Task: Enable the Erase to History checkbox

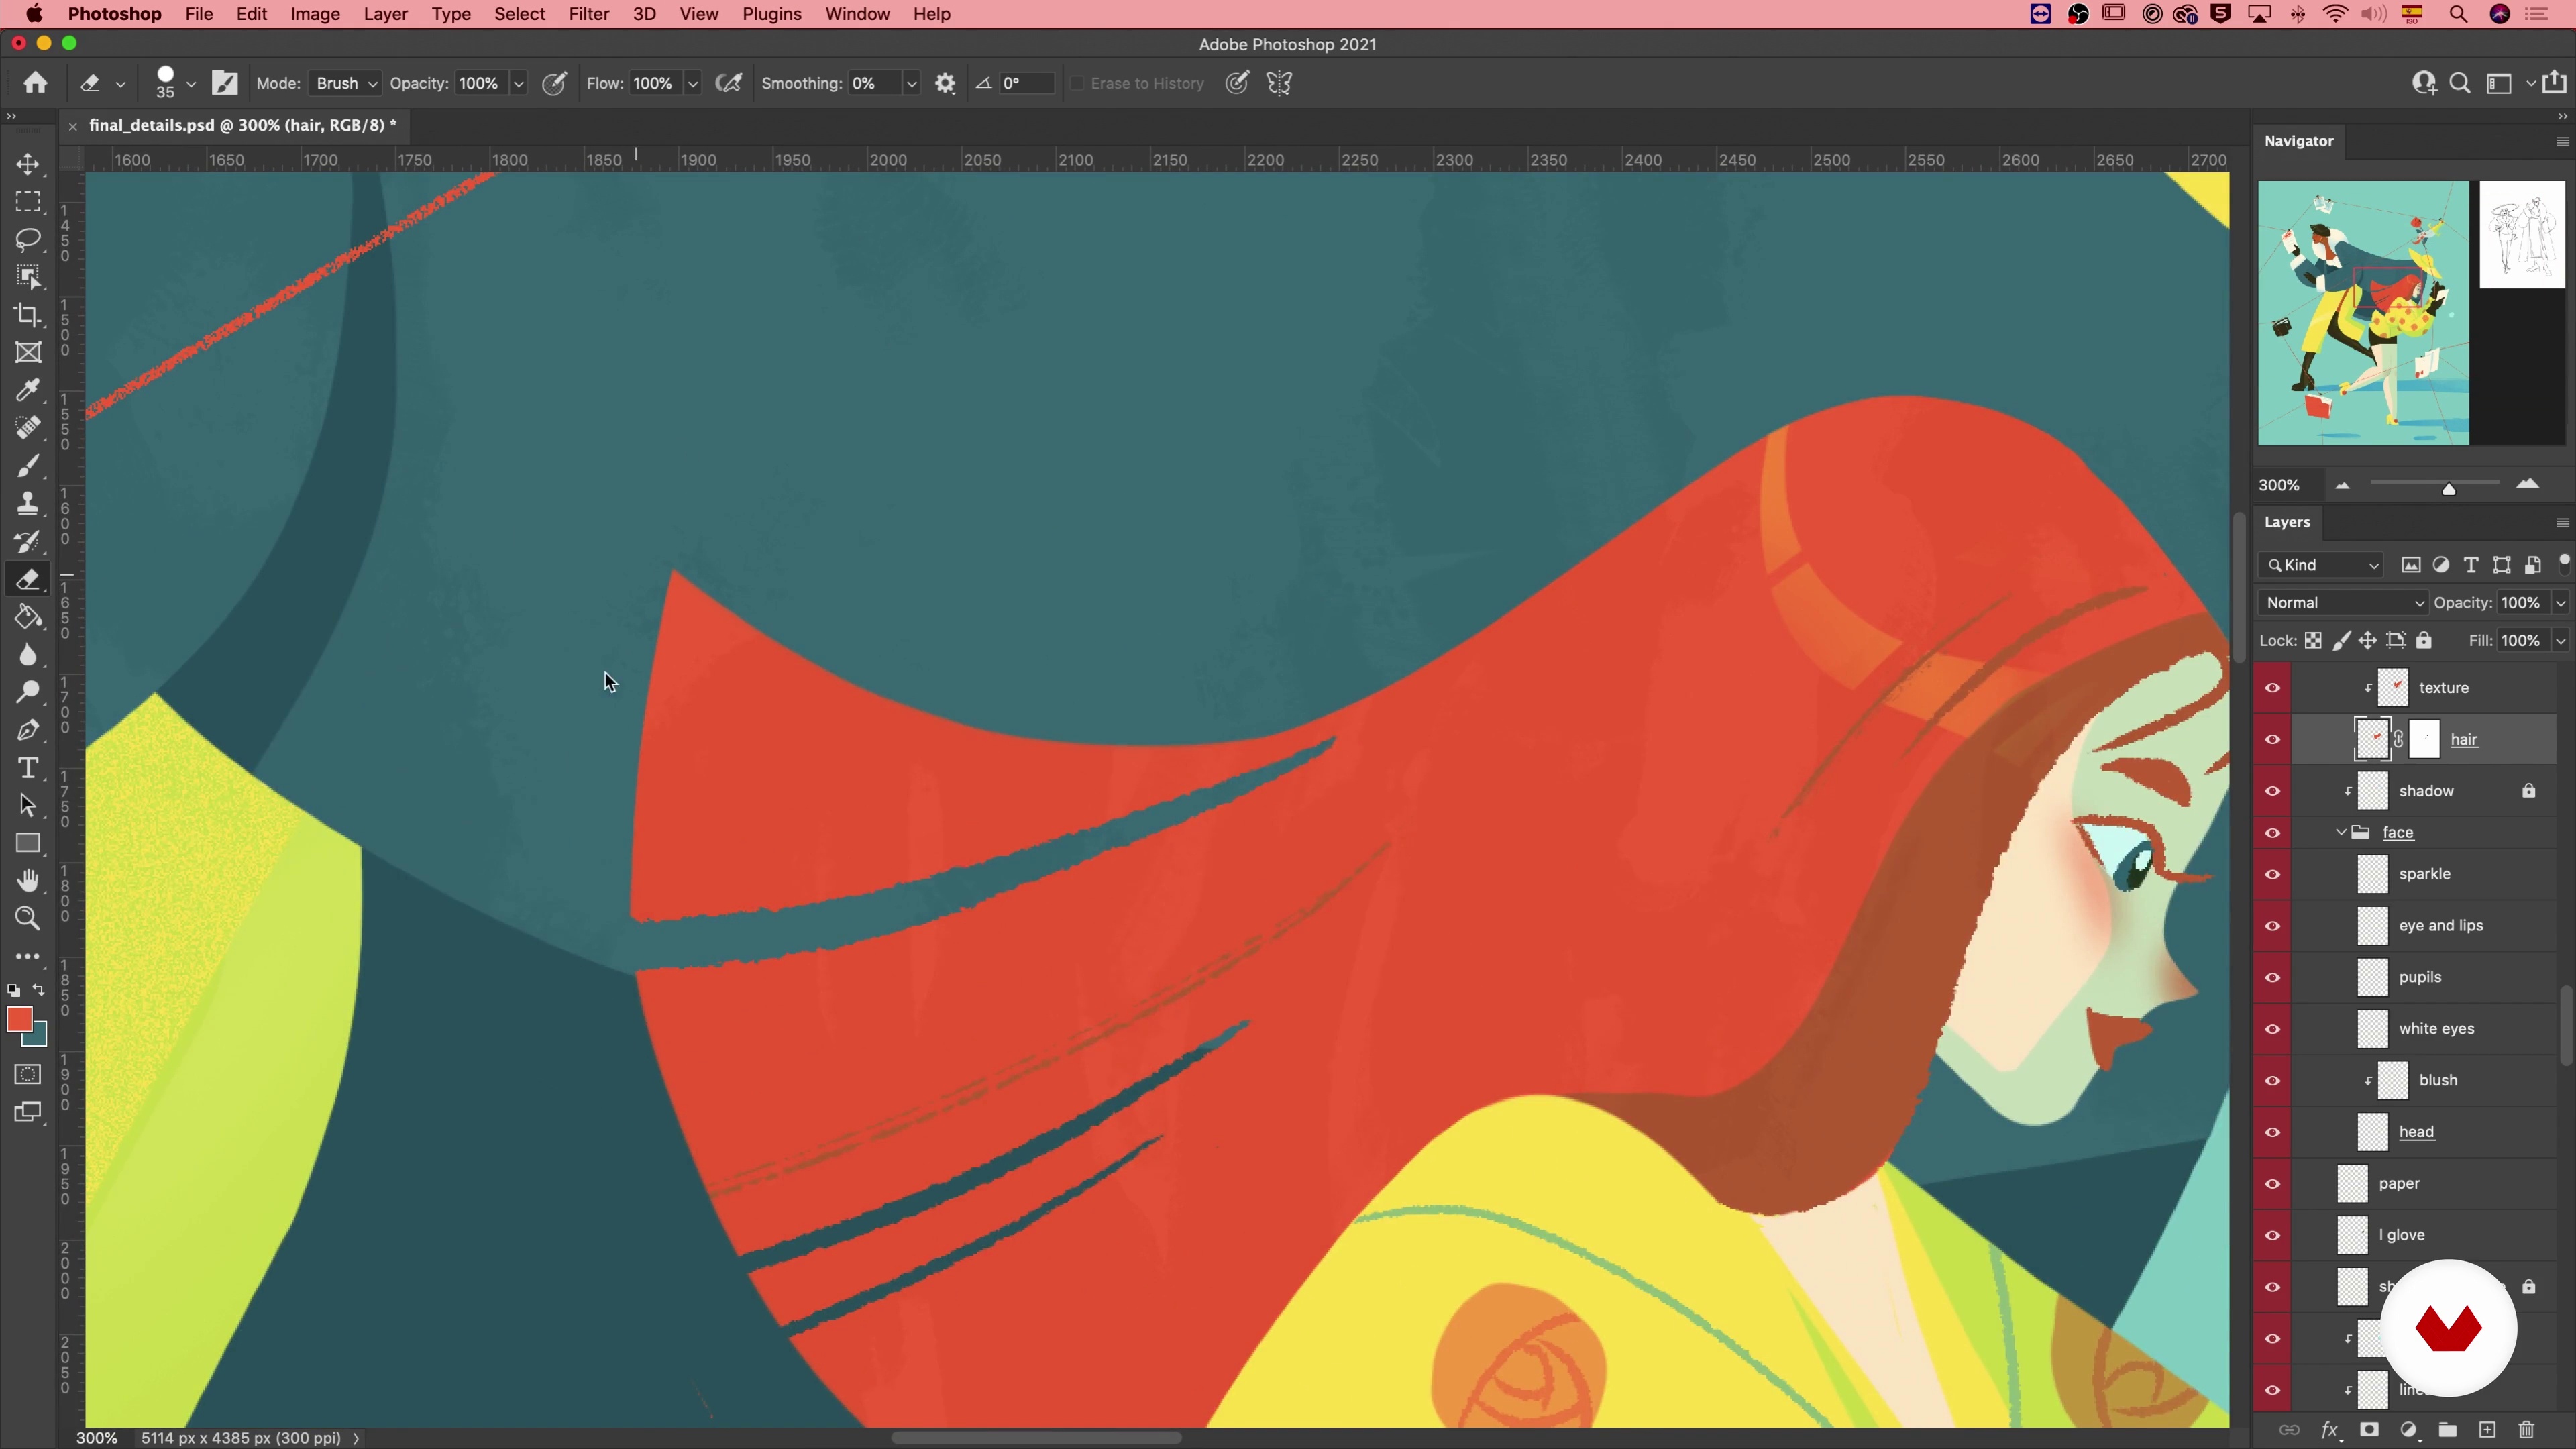Action: pos(1077,84)
